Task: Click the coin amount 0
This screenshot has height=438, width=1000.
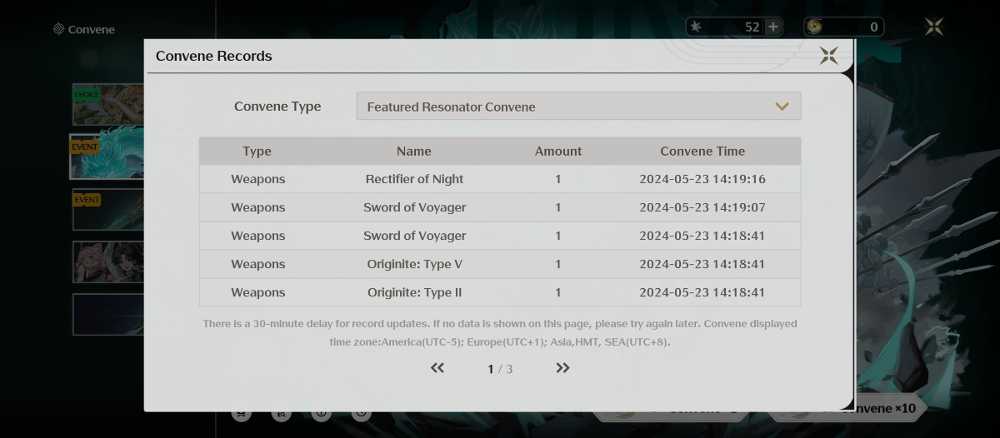Action: [x=874, y=27]
